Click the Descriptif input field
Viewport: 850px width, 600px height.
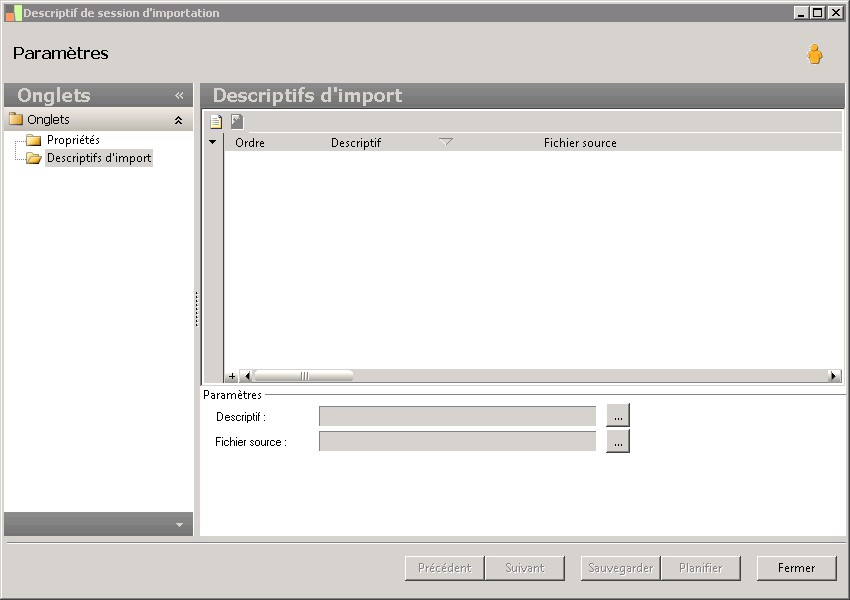click(x=458, y=416)
